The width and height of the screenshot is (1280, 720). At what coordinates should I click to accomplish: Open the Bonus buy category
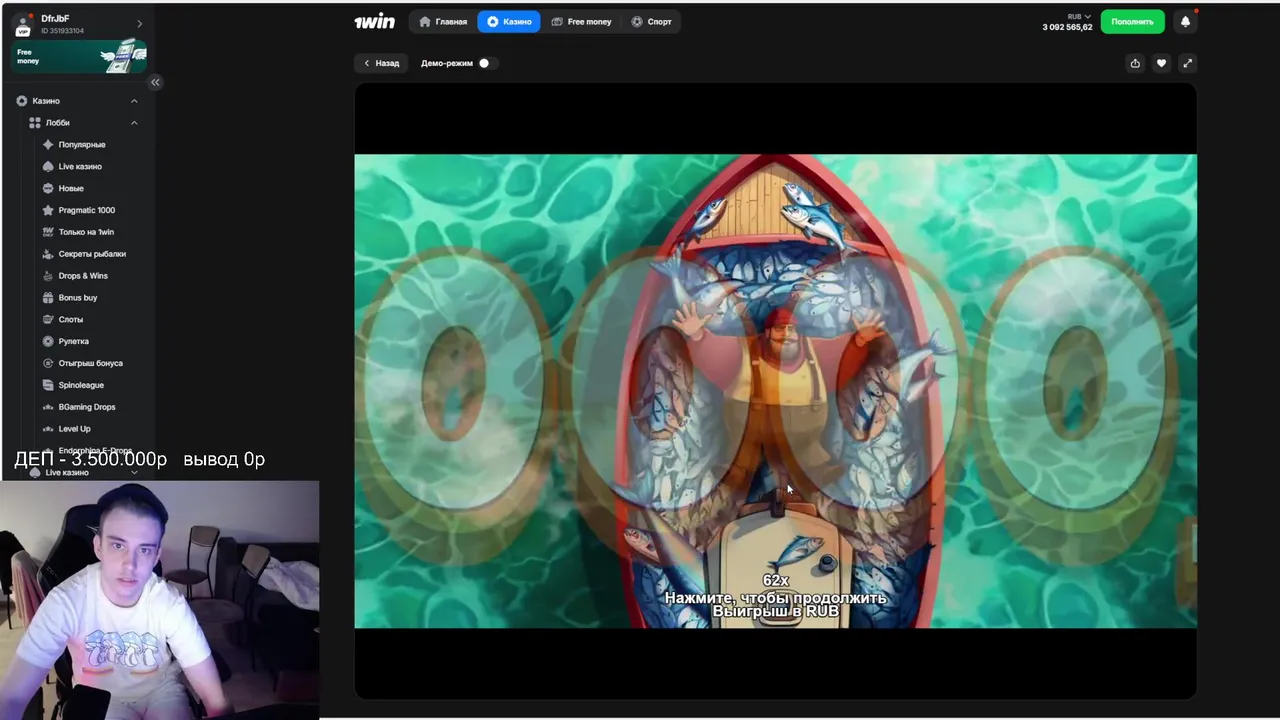77,298
